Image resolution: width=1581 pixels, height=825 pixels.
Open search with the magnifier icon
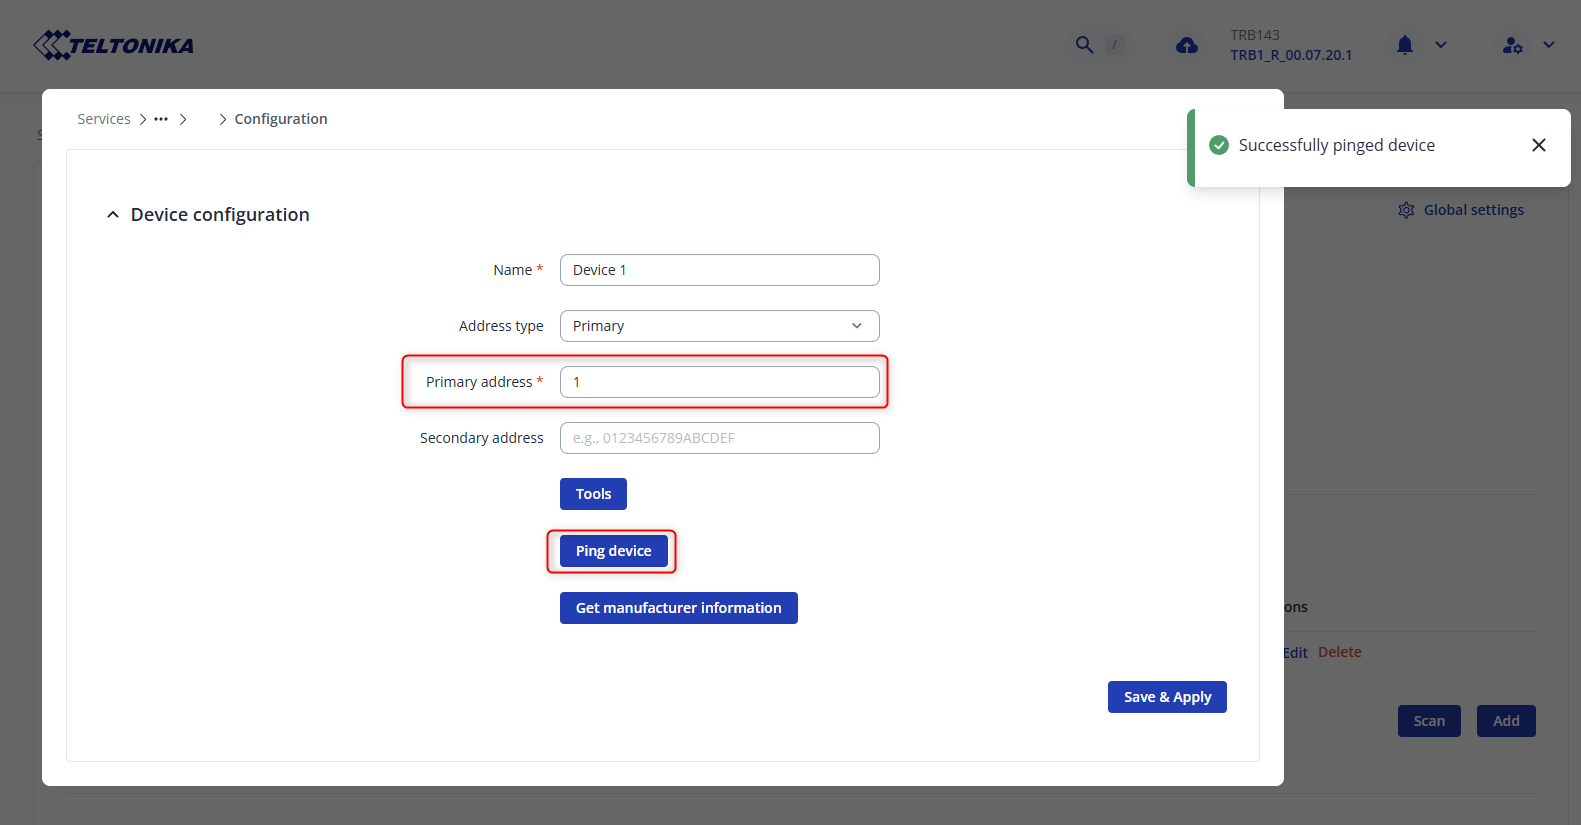1084,45
